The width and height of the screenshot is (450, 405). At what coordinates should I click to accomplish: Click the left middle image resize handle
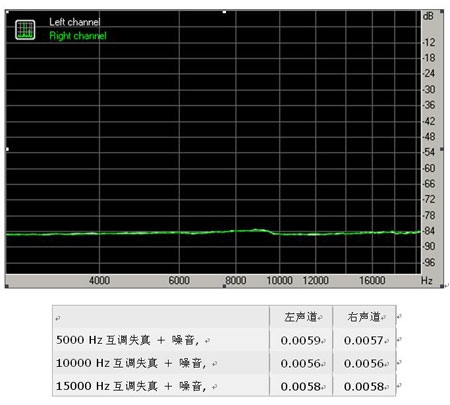coord(7,149)
